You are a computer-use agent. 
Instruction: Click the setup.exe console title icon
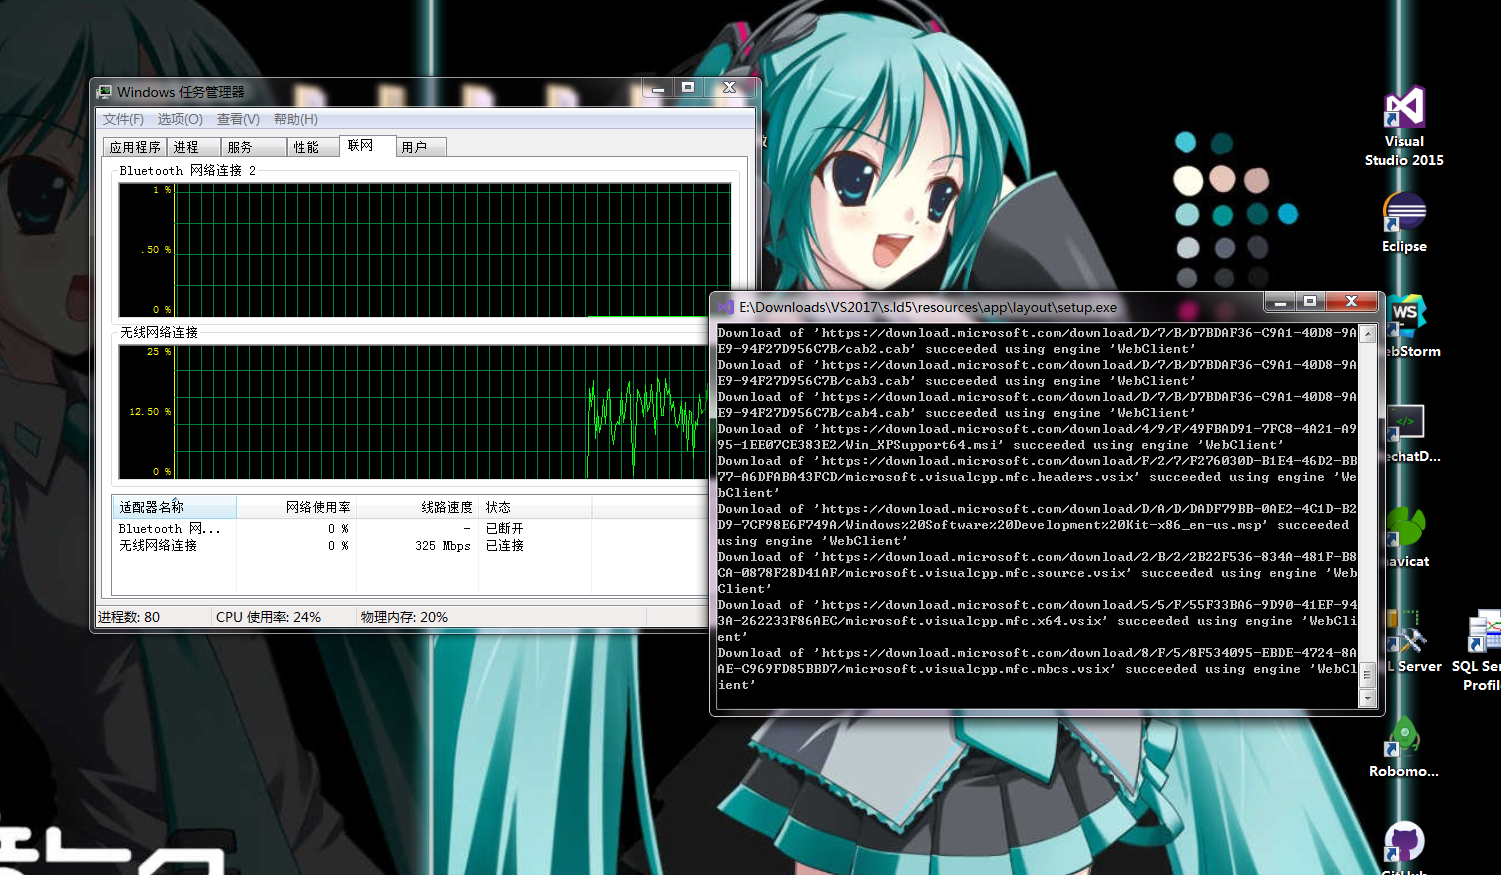(726, 307)
